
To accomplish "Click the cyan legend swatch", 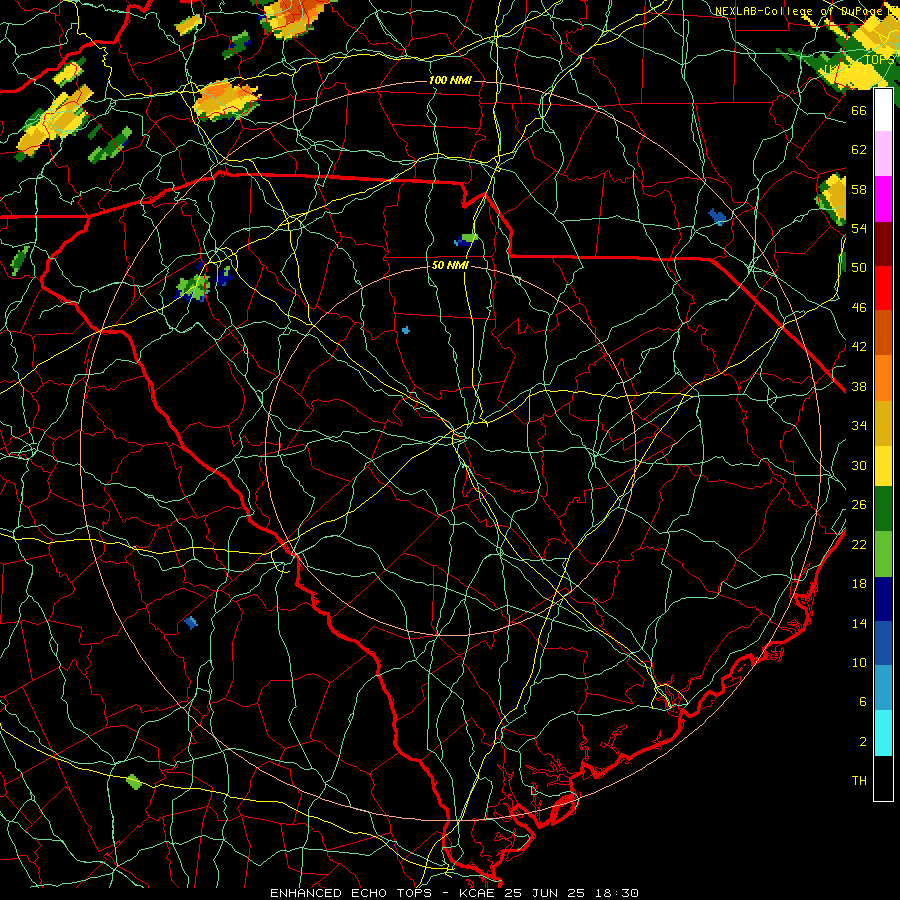I will point(883,733).
